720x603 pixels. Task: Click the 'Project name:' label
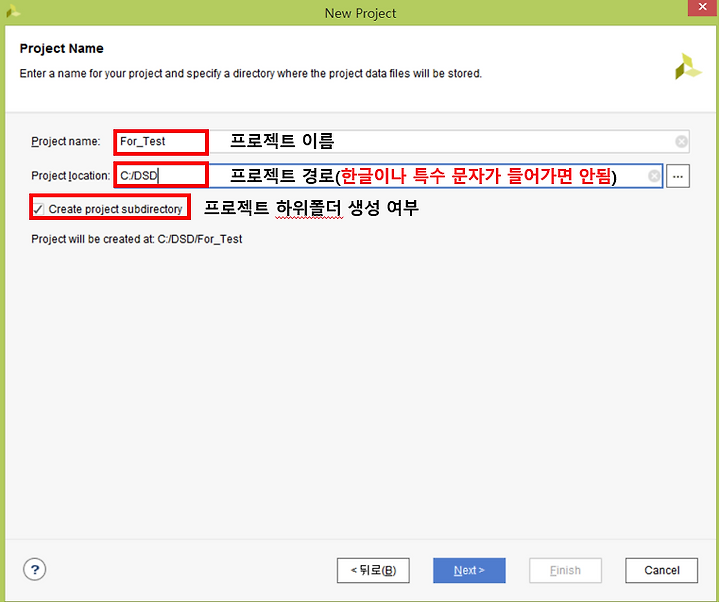pos(66,141)
